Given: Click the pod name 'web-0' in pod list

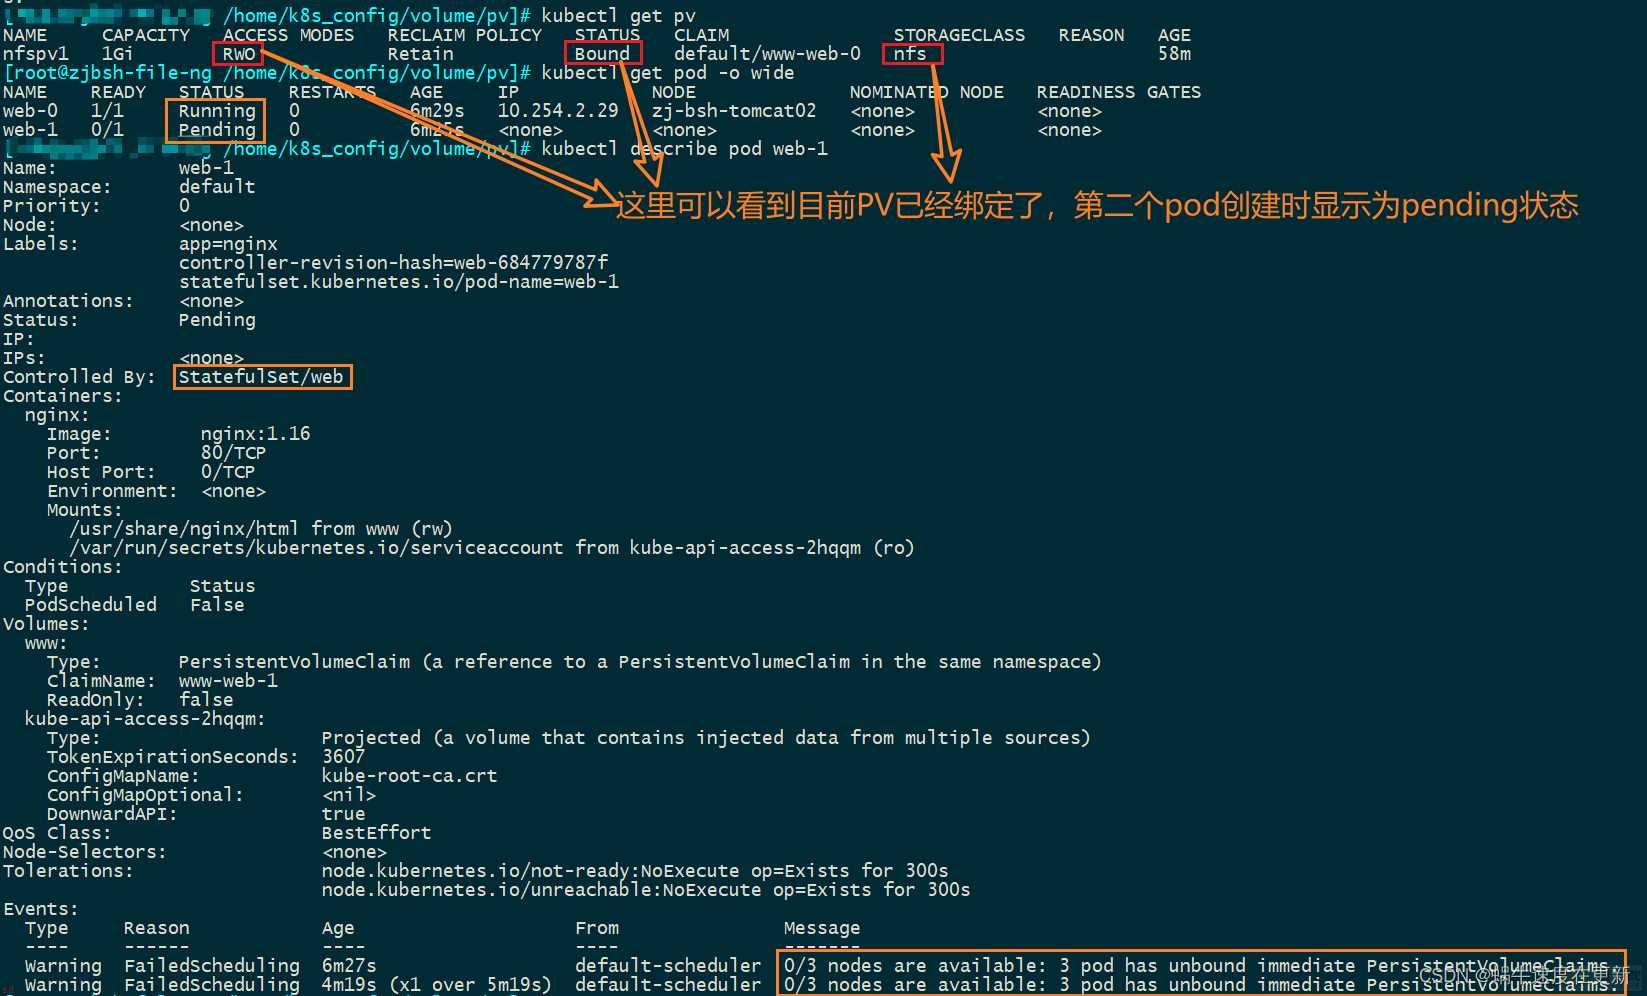Looking at the screenshot, I should [30, 111].
